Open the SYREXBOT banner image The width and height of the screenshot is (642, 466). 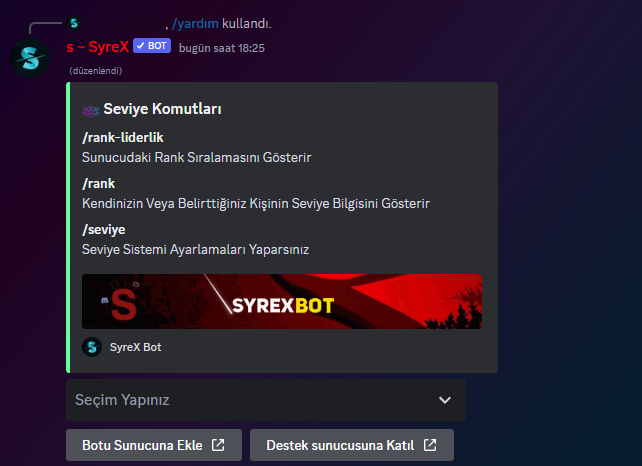point(282,301)
